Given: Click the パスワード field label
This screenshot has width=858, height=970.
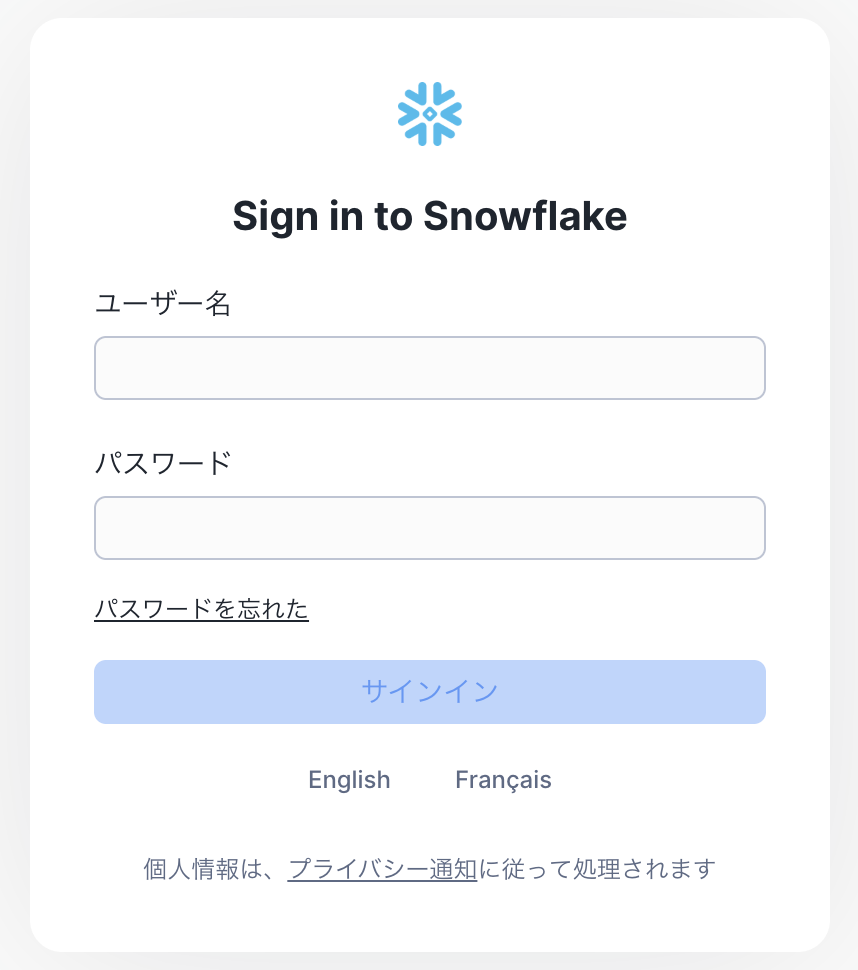Looking at the screenshot, I should click(x=163, y=464).
